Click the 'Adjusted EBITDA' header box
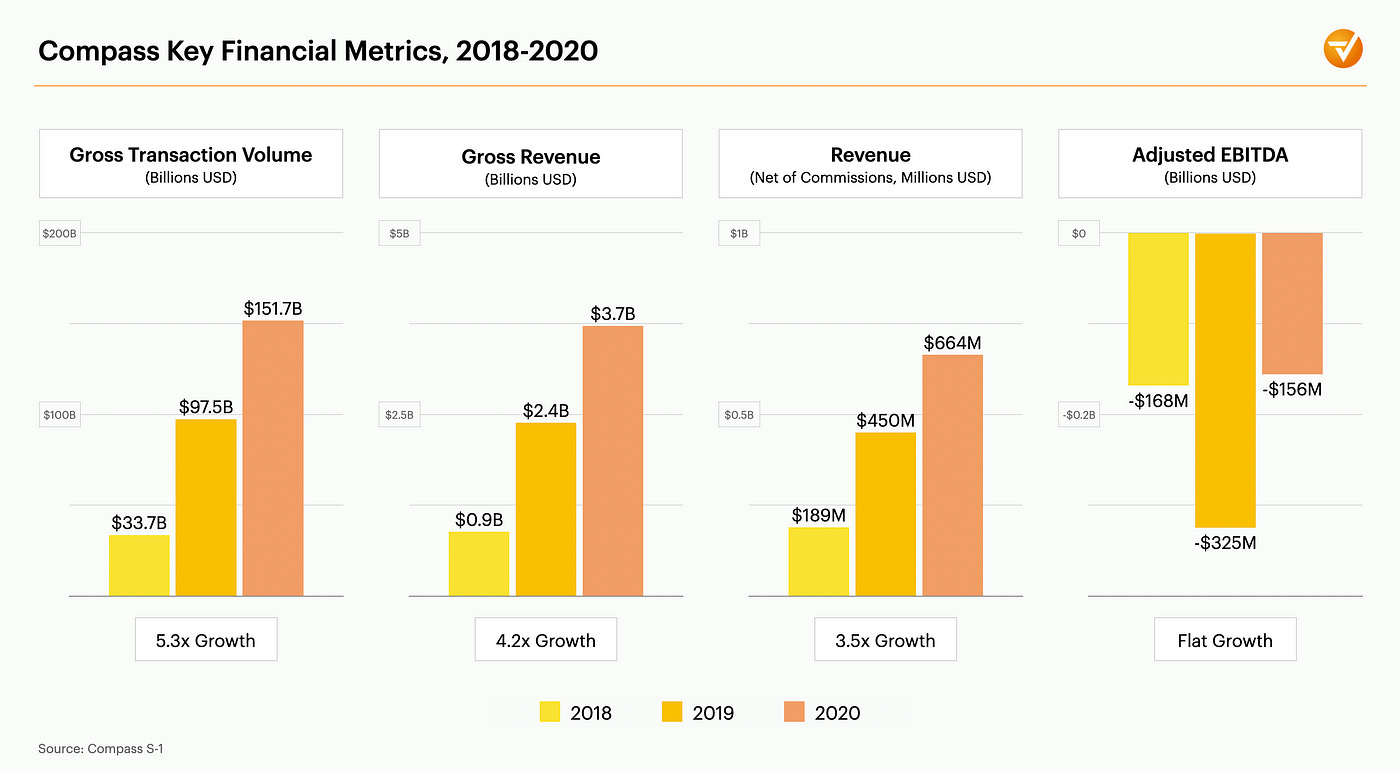 pos(1210,163)
